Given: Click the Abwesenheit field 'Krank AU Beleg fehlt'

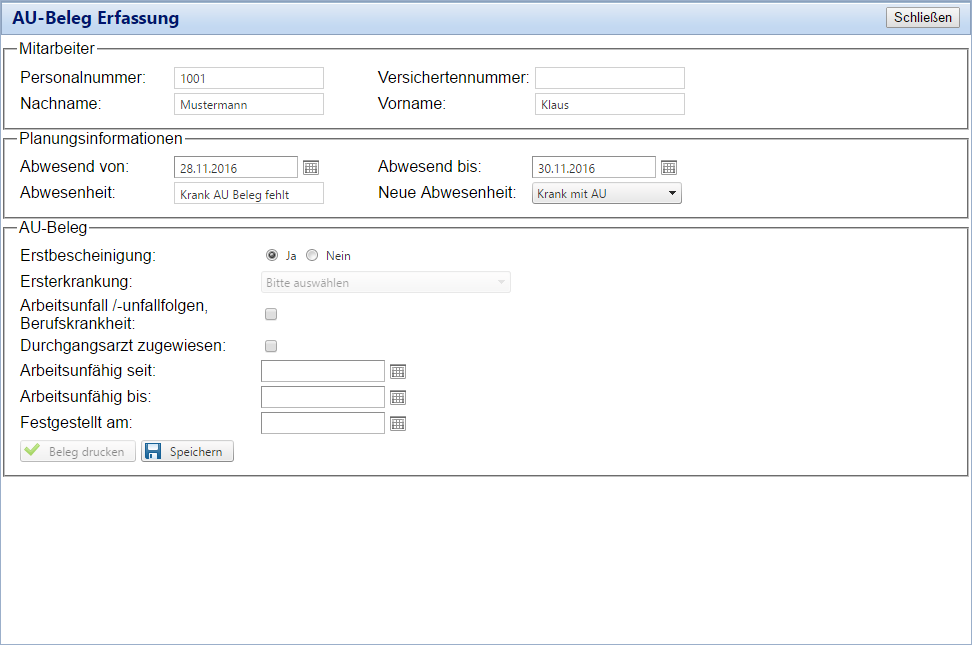Looking at the screenshot, I should point(249,194).
